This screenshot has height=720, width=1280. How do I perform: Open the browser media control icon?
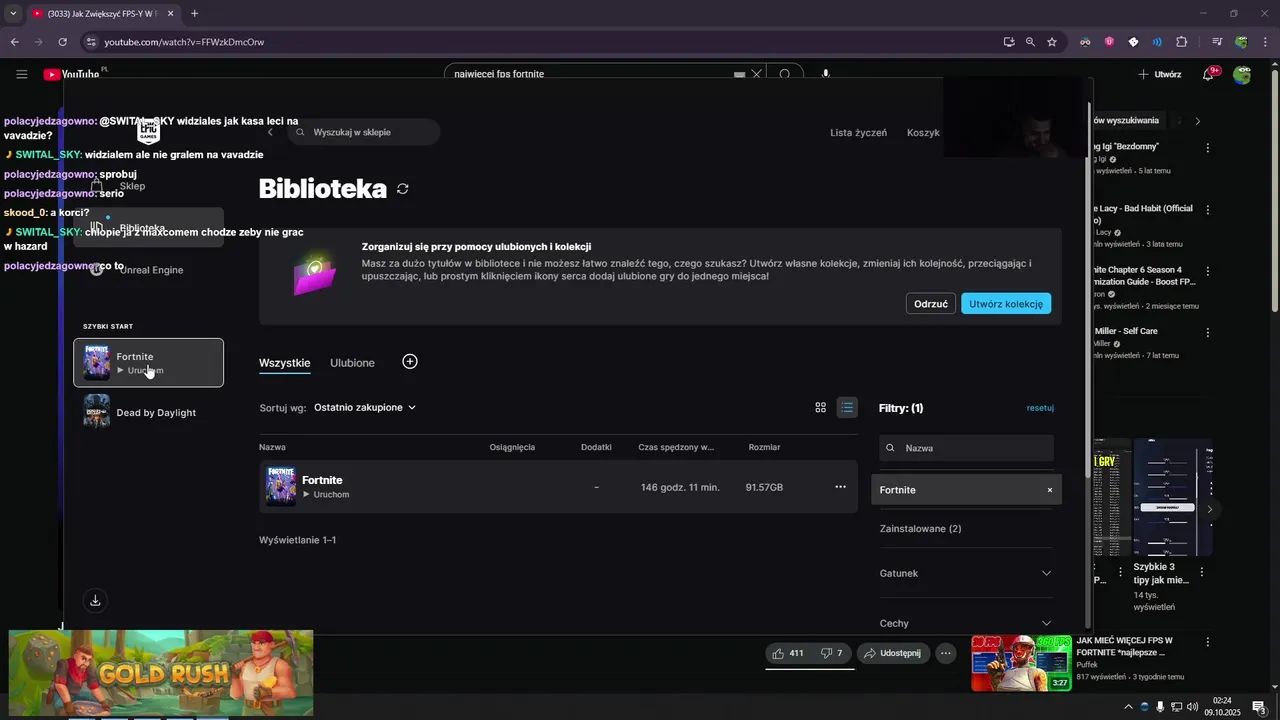(1217, 42)
